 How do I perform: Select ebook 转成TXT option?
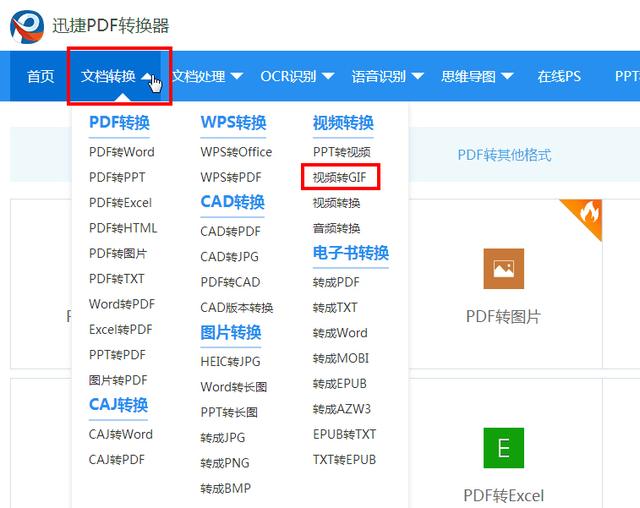point(335,307)
